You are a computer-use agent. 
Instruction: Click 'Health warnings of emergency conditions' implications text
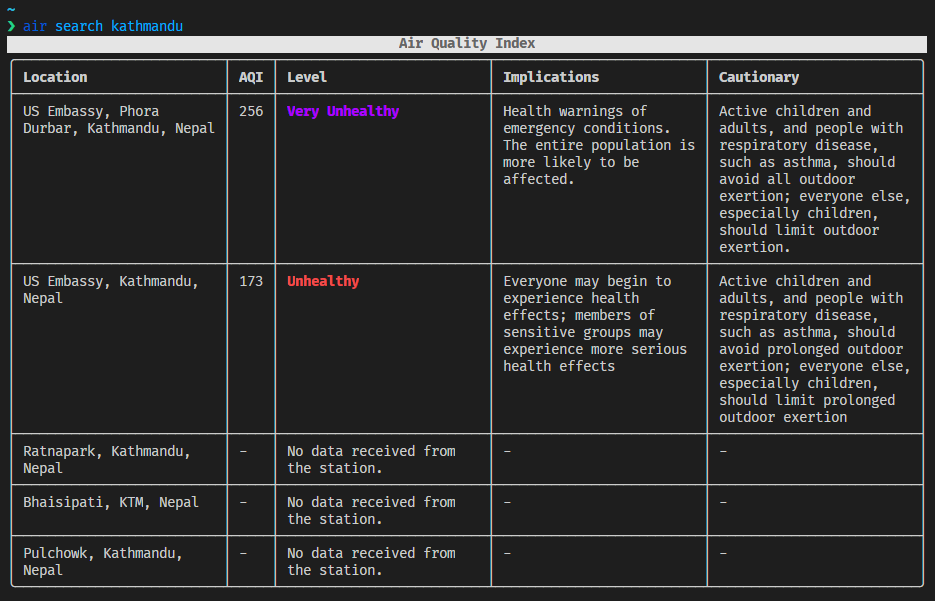[x=599, y=145]
